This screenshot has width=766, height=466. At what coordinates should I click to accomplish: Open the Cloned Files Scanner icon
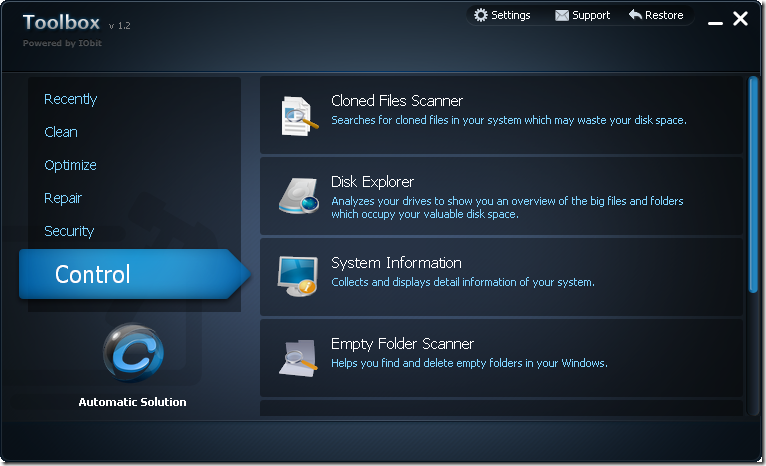click(299, 116)
